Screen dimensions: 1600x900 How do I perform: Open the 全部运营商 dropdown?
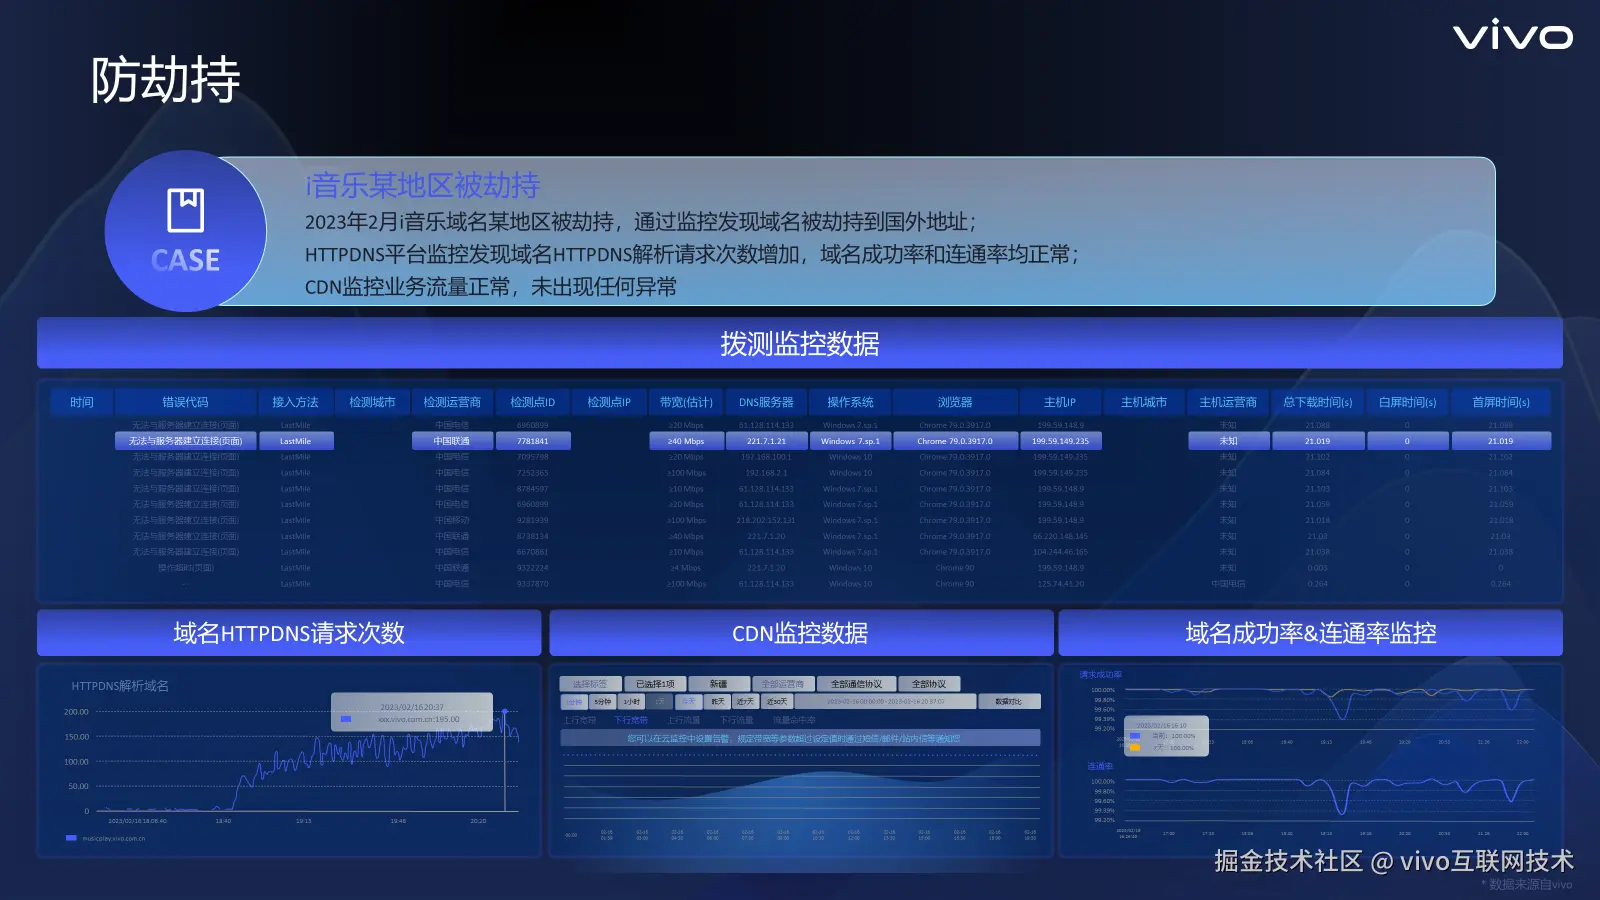pyautogui.click(x=783, y=684)
